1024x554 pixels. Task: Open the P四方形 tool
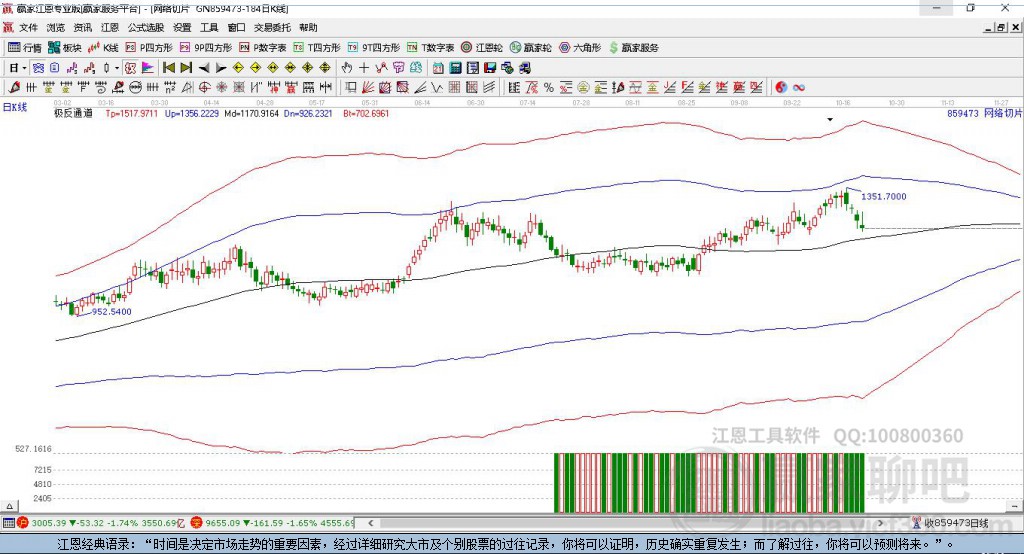(149, 48)
